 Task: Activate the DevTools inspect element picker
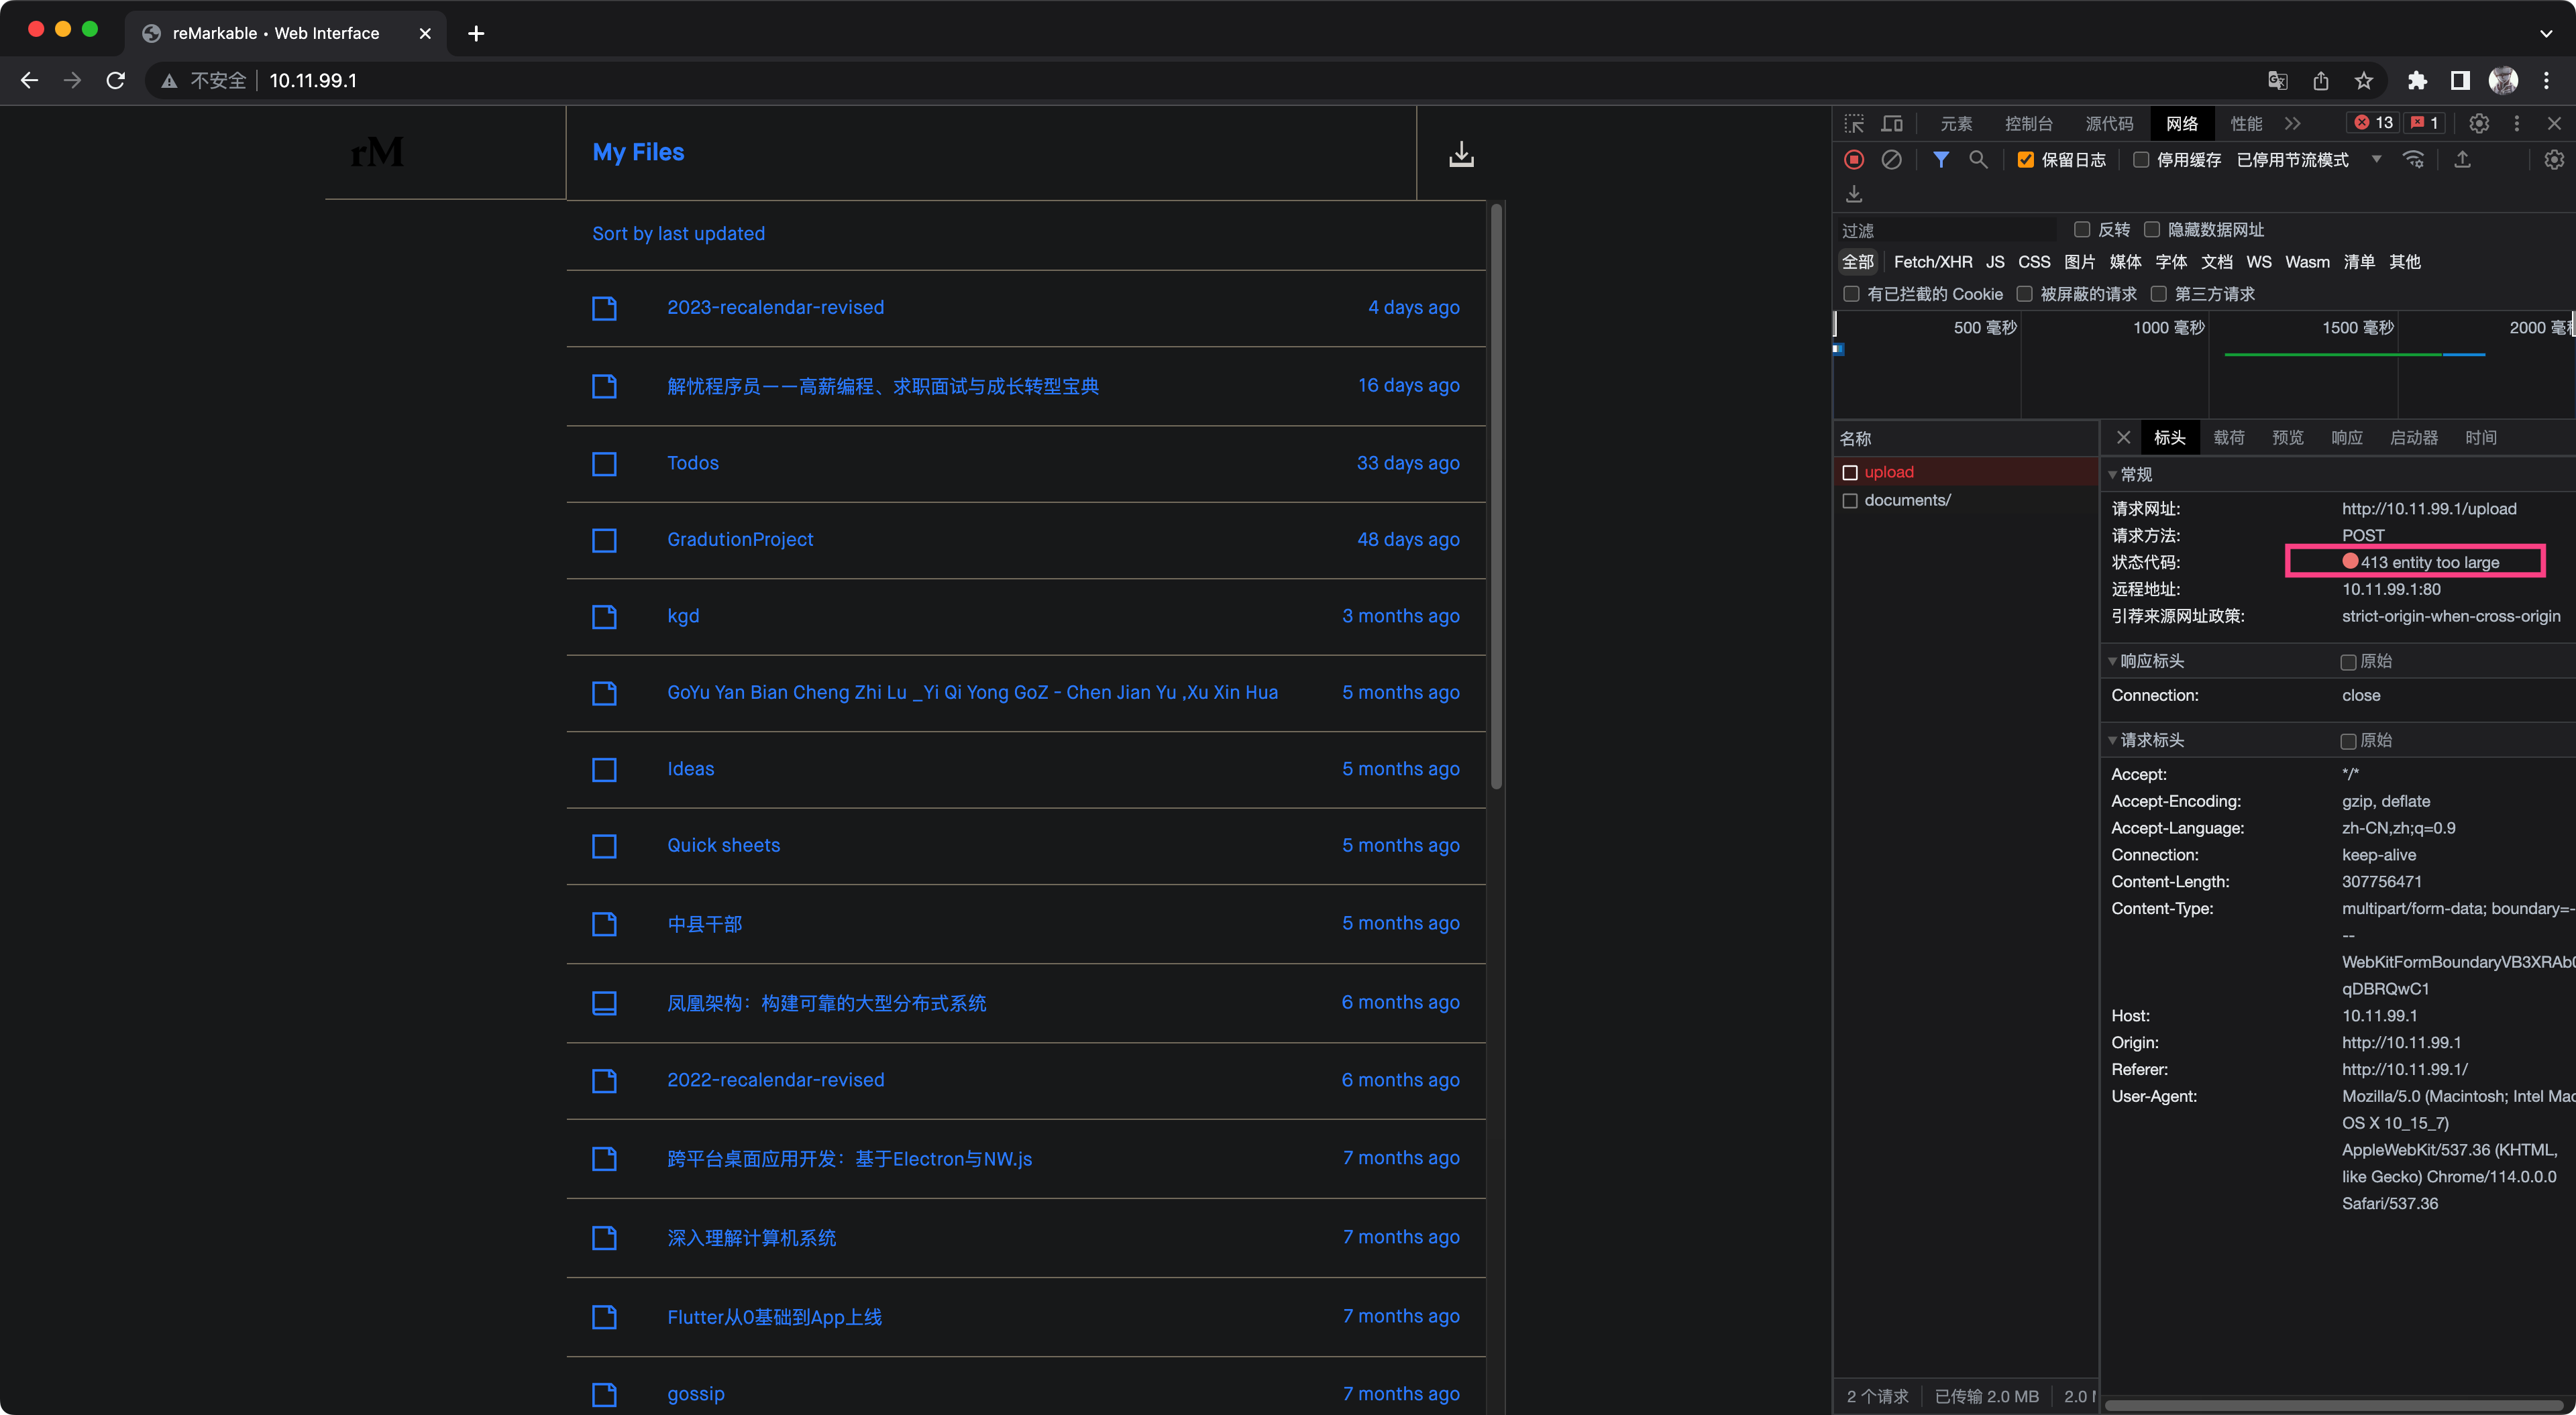(x=1854, y=123)
